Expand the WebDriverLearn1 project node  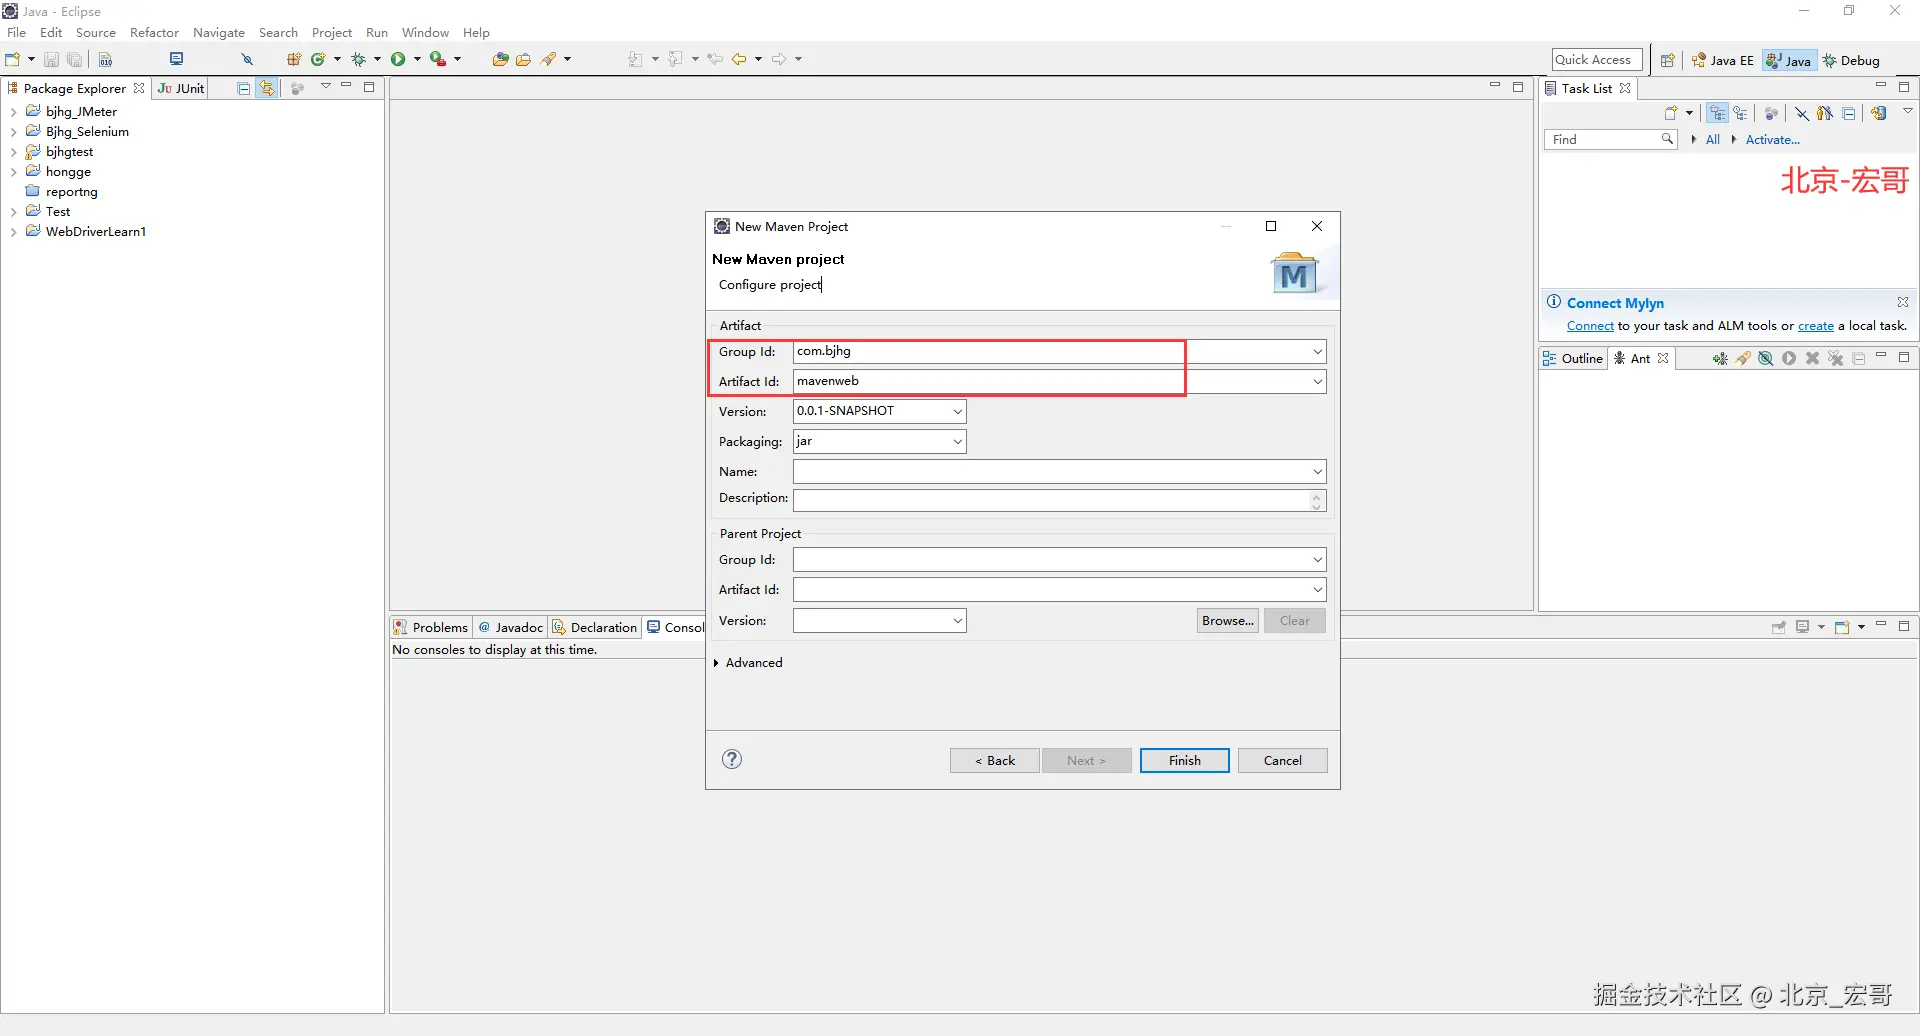[13, 232]
